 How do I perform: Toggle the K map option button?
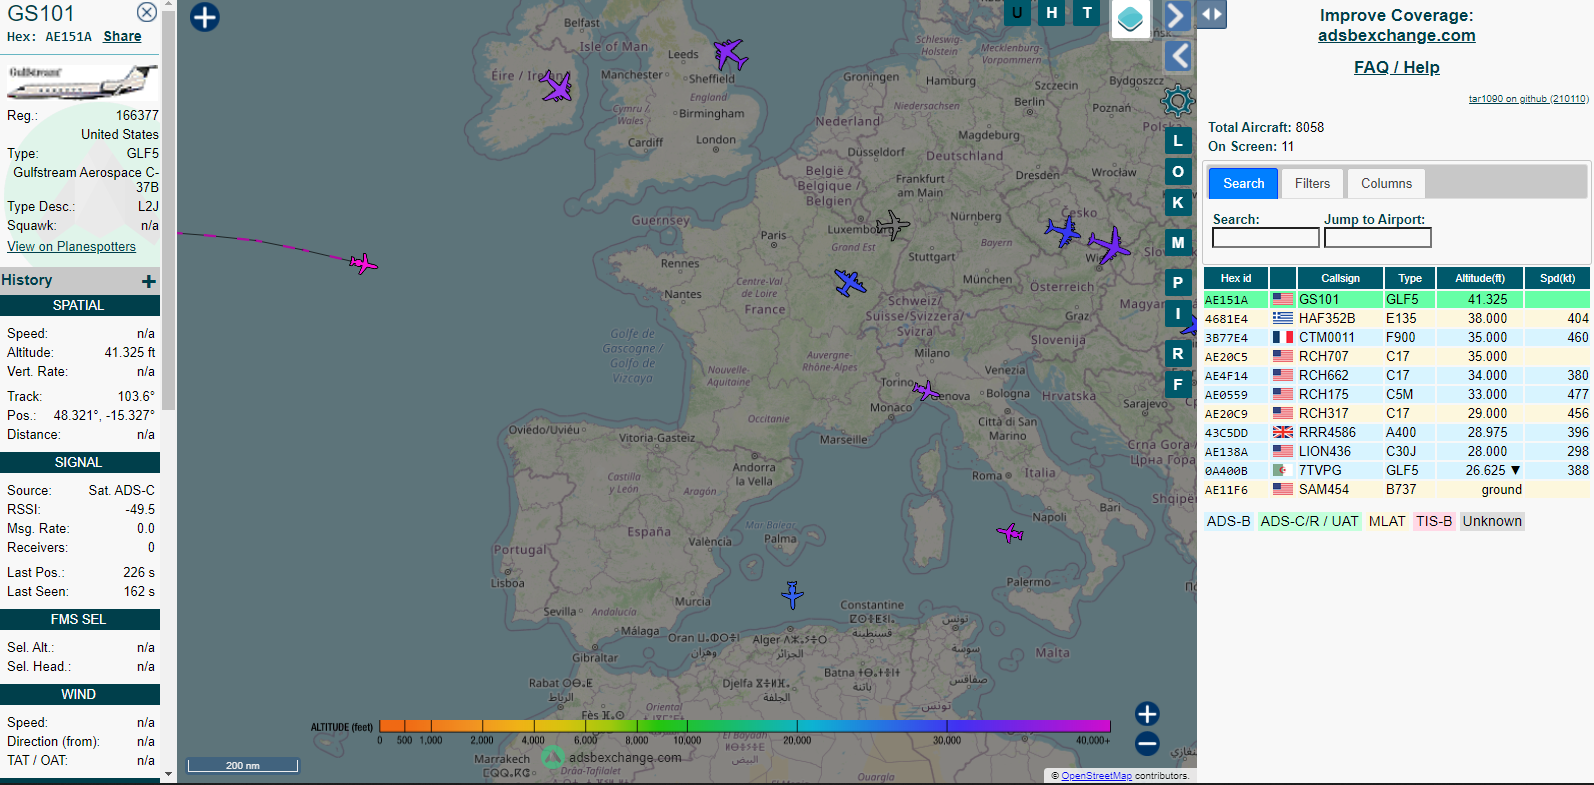[1178, 203]
